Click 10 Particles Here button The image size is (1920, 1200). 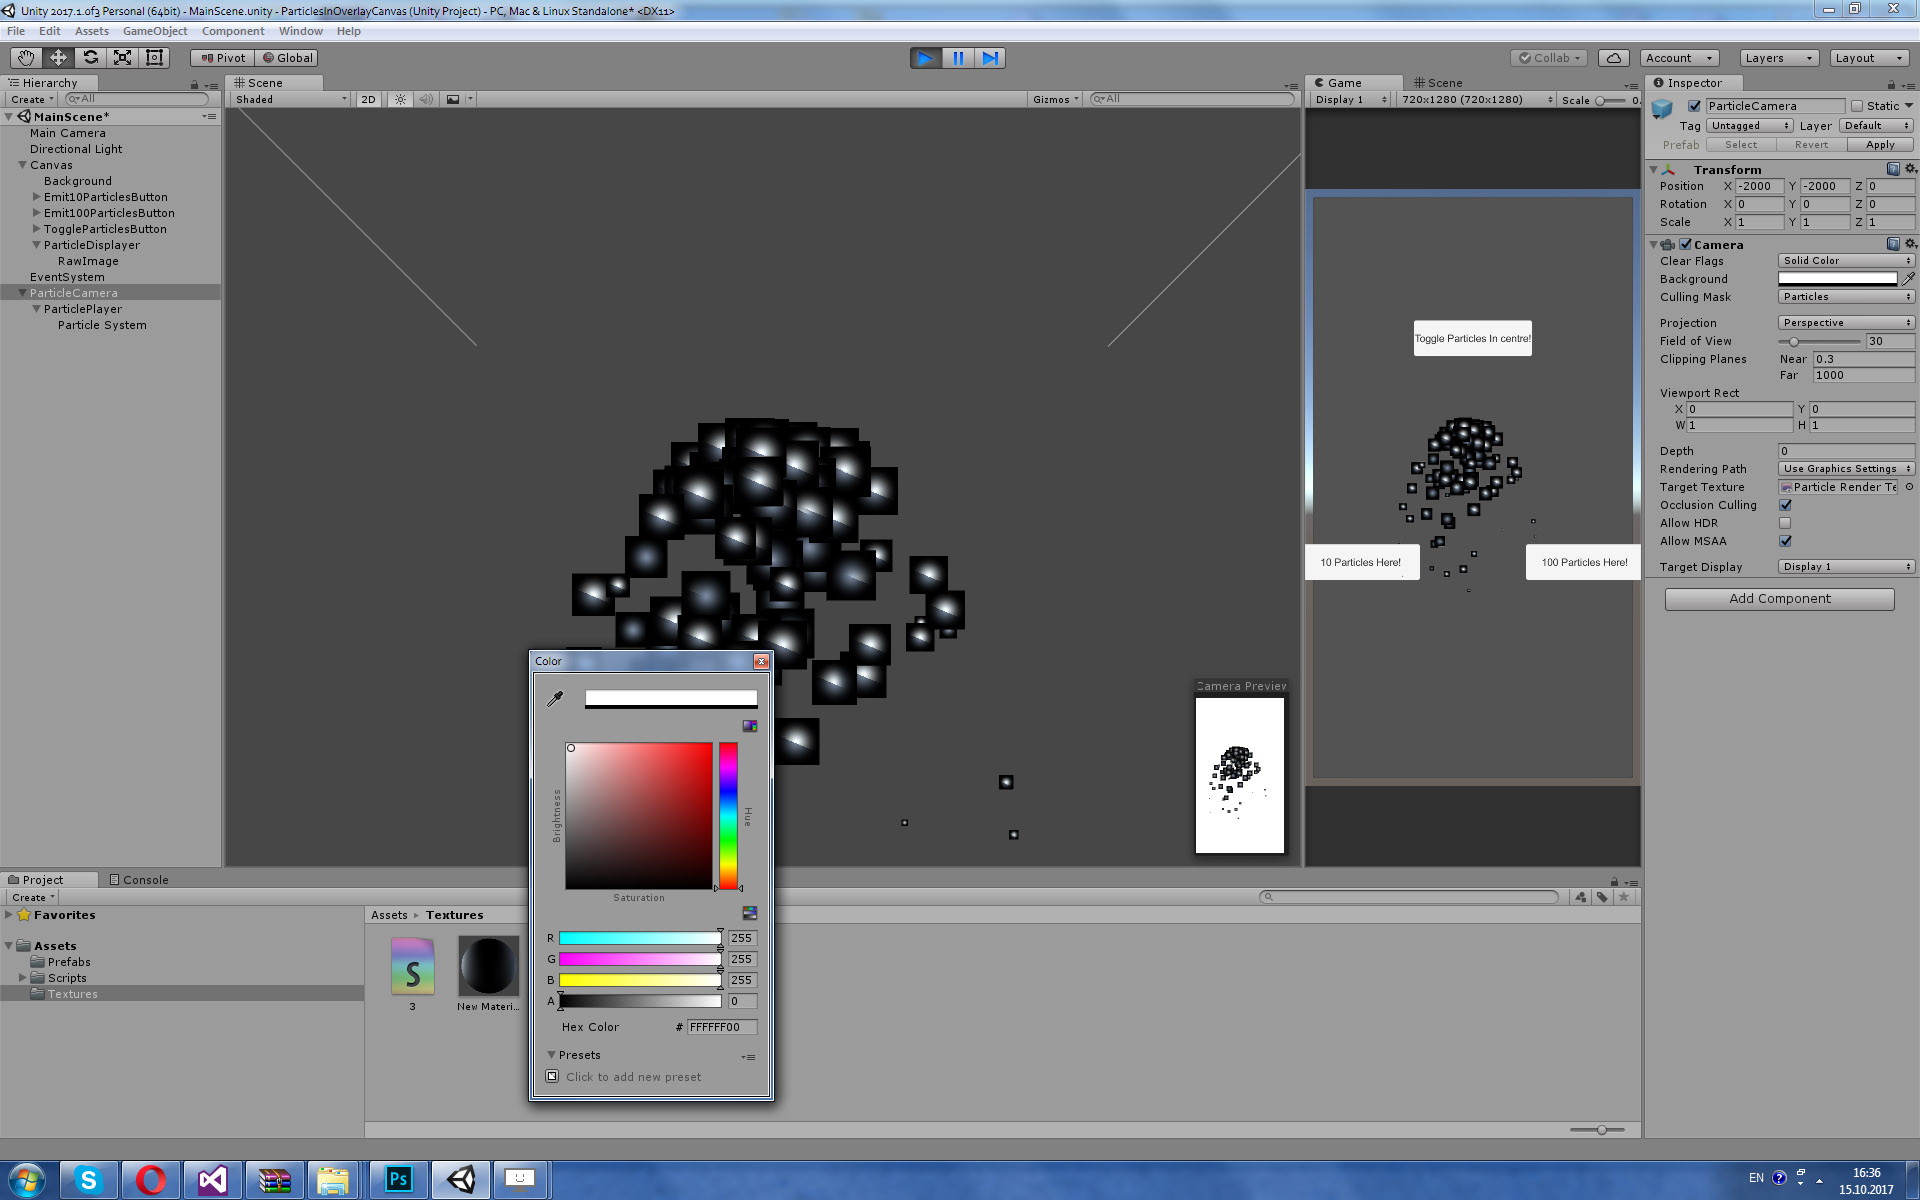click(1361, 562)
